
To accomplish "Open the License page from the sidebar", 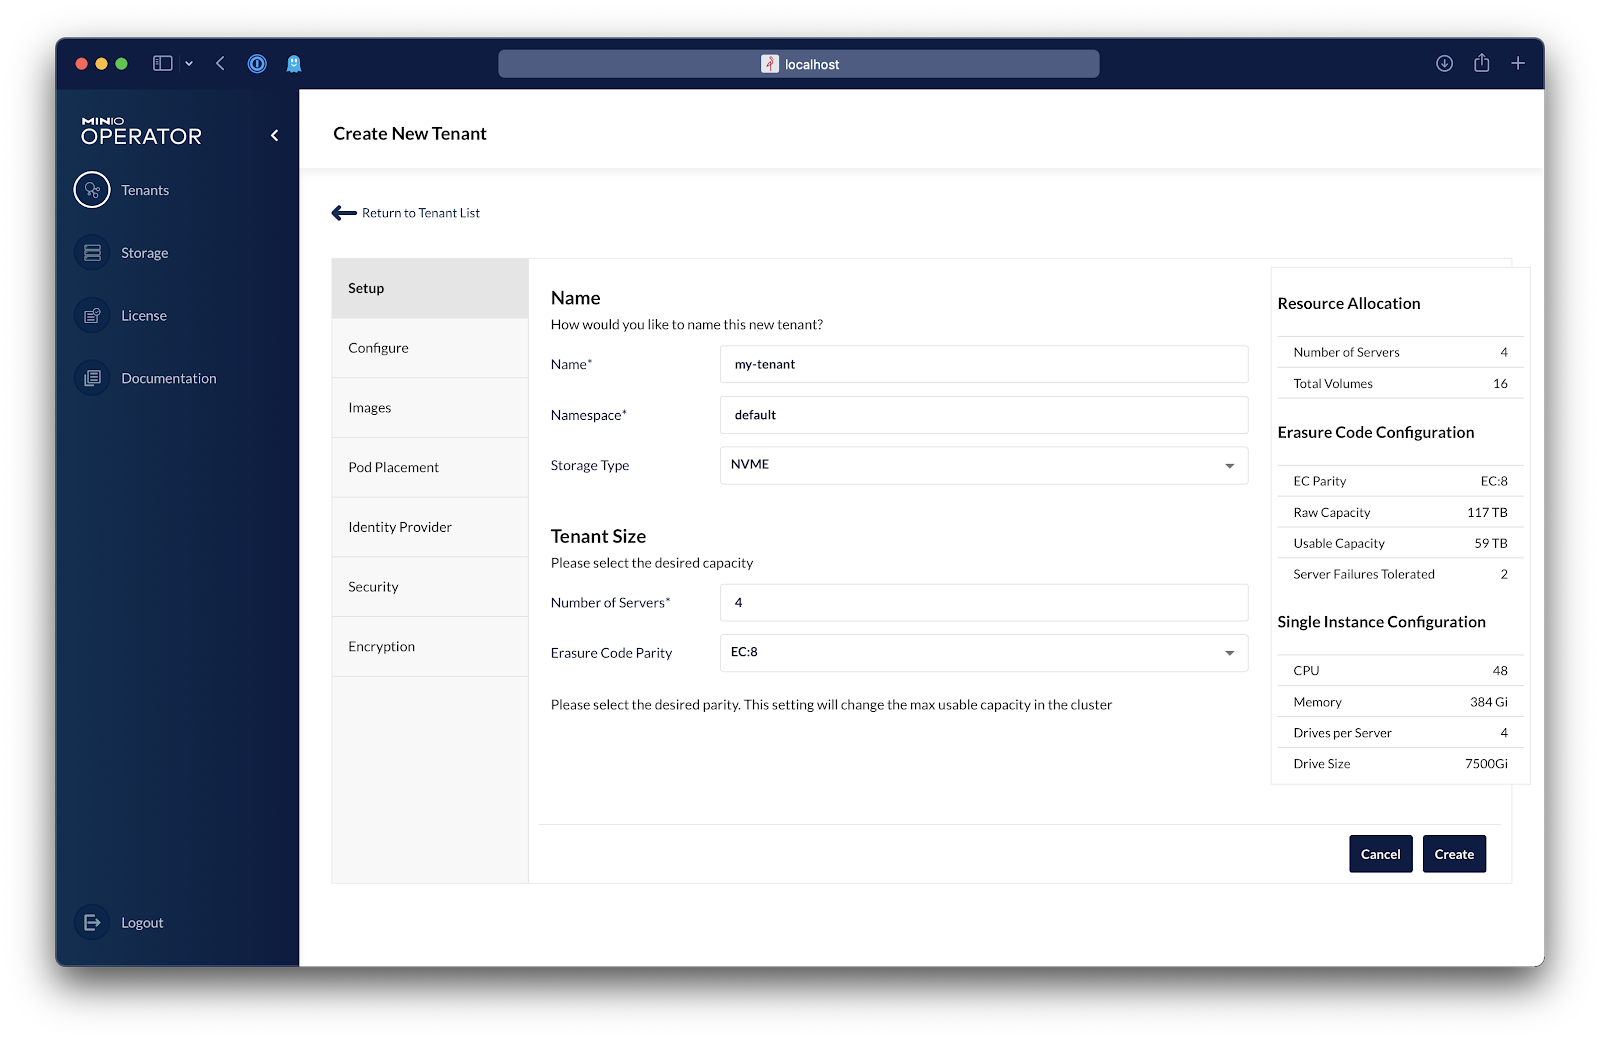I will [91, 315].
